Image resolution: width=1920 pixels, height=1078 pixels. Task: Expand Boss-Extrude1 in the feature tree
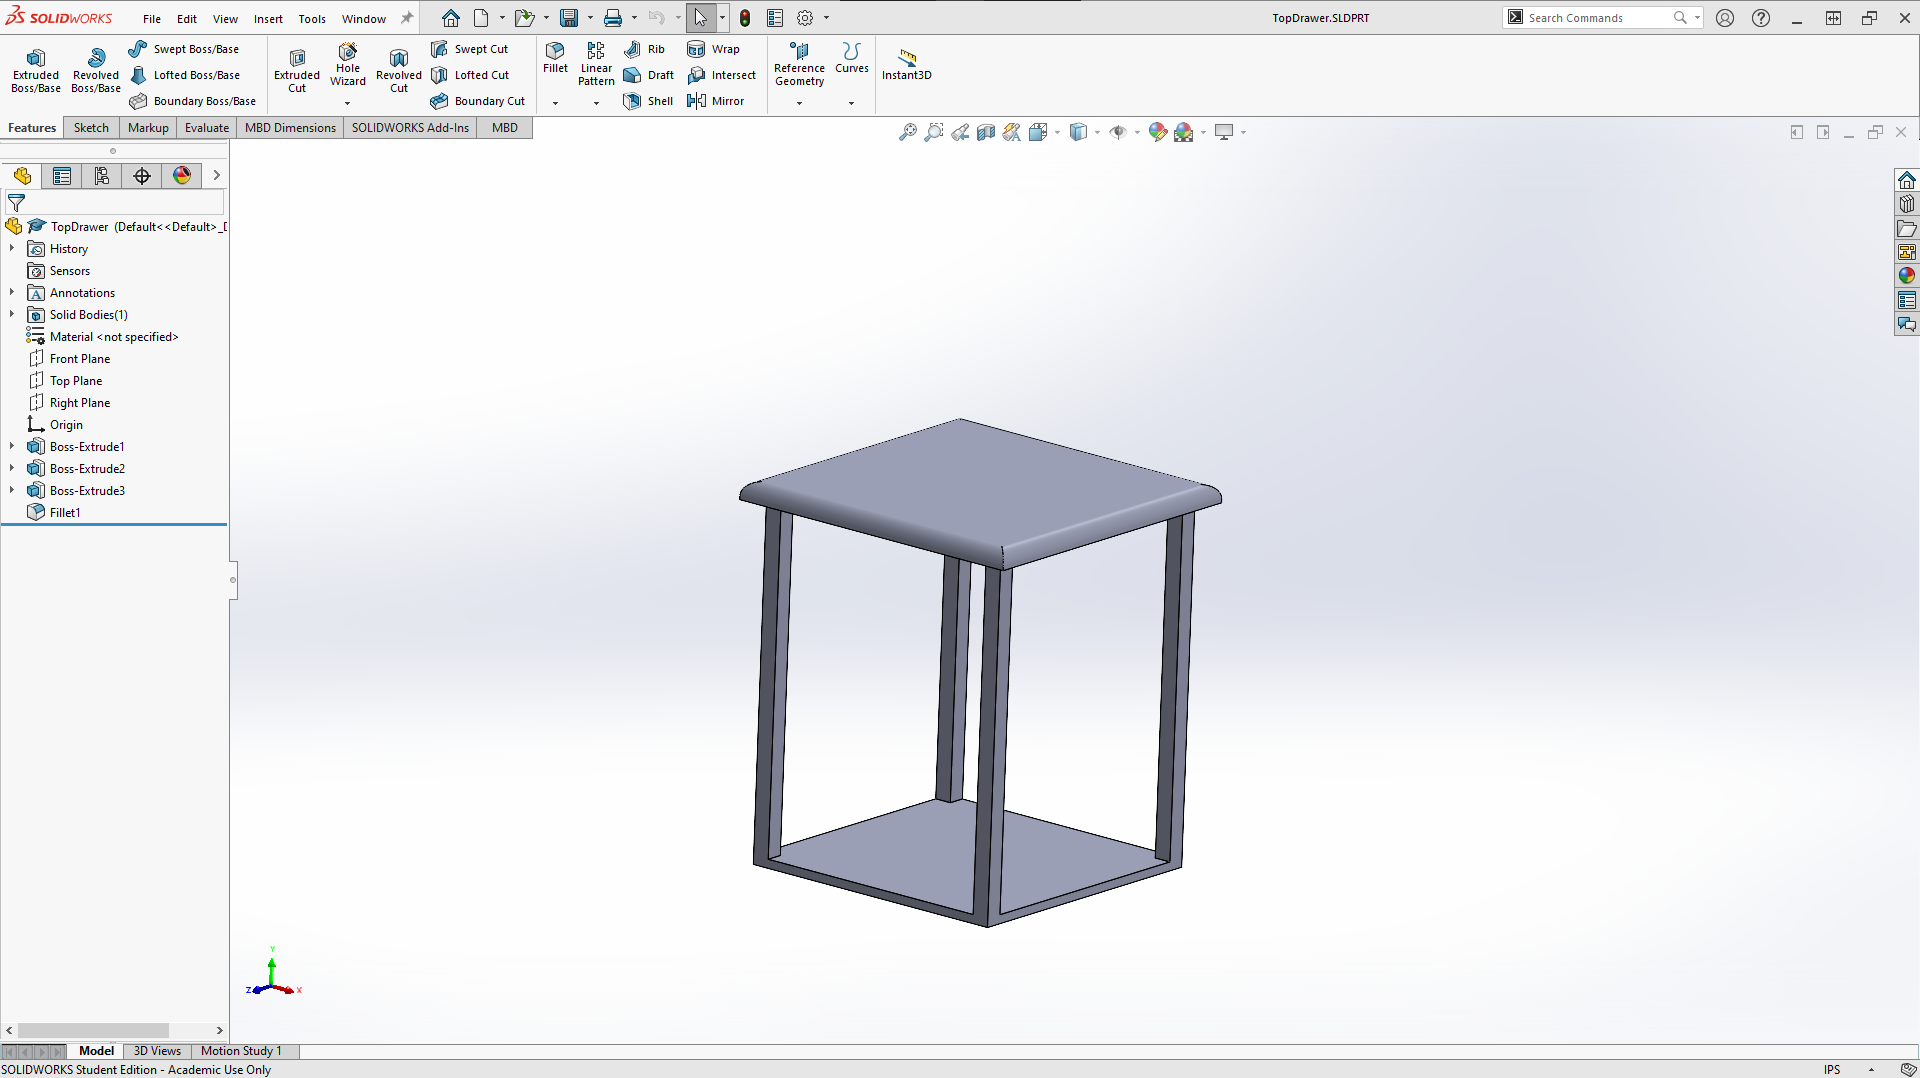[x=11, y=446]
